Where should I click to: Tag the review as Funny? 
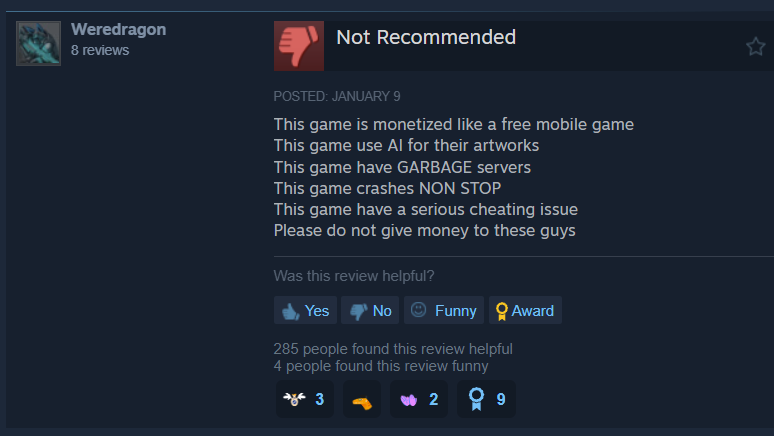(x=444, y=310)
